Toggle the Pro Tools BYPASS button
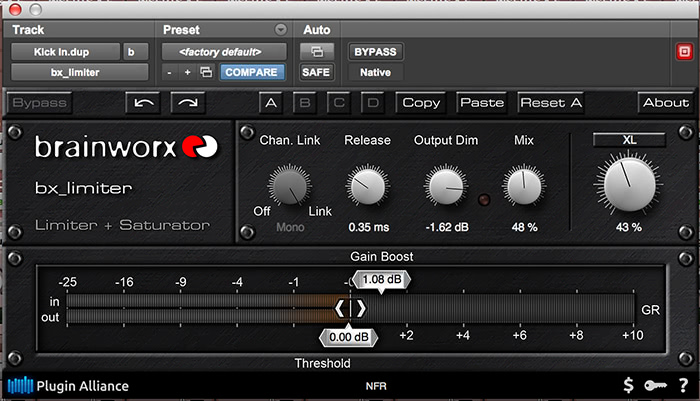The width and height of the screenshot is (700, 401). point(375,52)
